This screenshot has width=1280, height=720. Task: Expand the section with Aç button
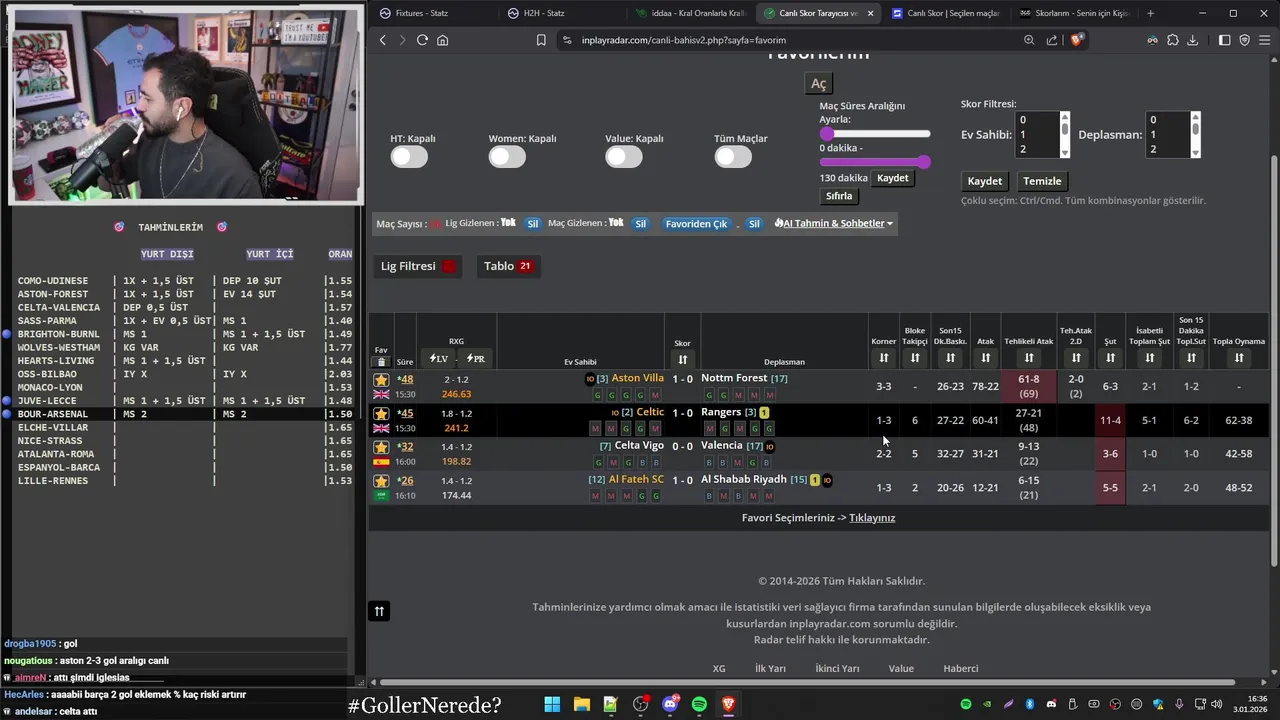pos(818,84)
